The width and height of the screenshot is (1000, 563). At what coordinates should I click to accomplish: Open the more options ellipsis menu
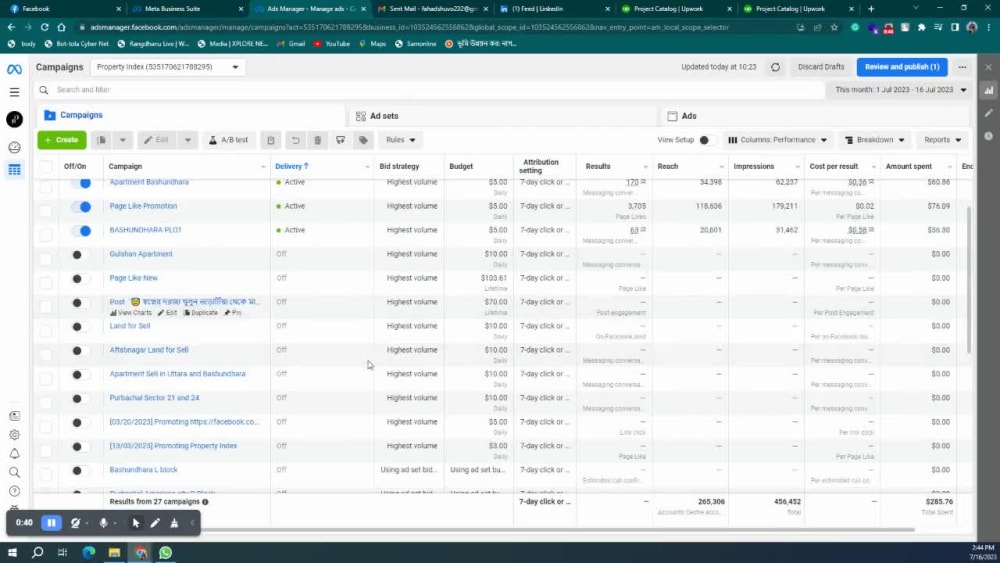[962, 67]
